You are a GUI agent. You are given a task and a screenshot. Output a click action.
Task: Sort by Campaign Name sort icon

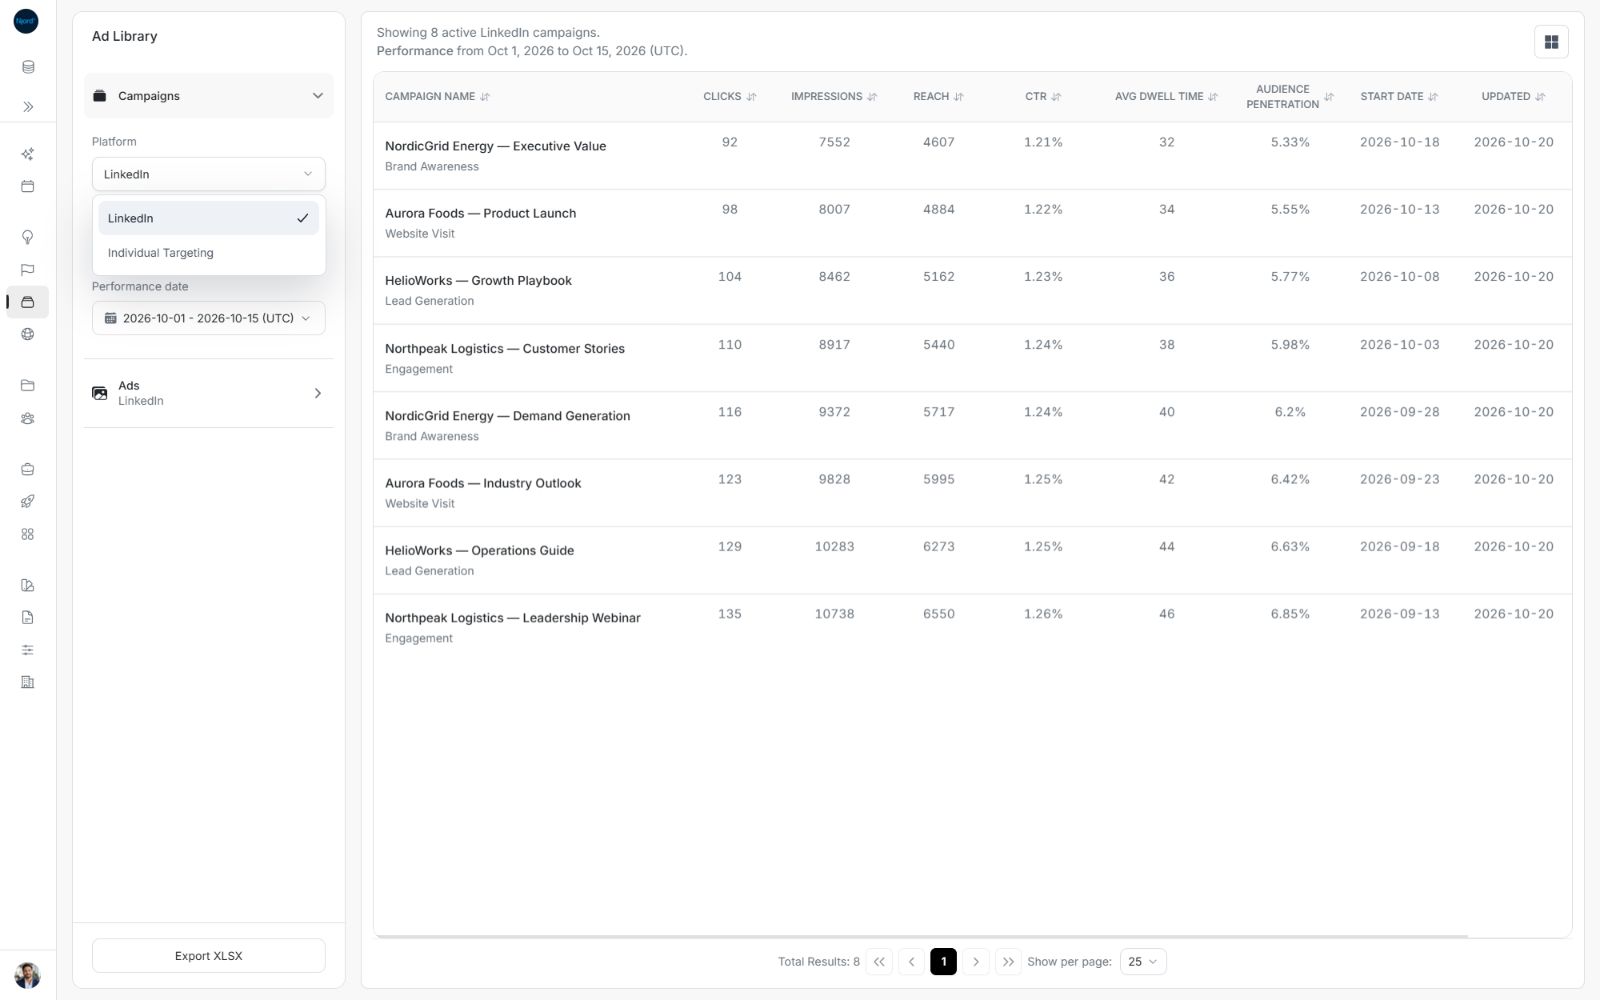(x=485, y=97)
